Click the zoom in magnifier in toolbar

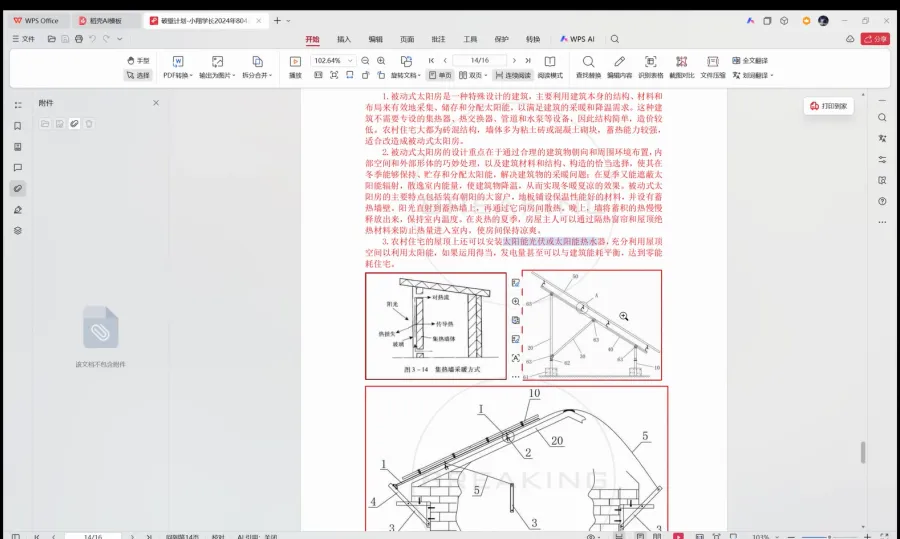[x=381, y=60]
